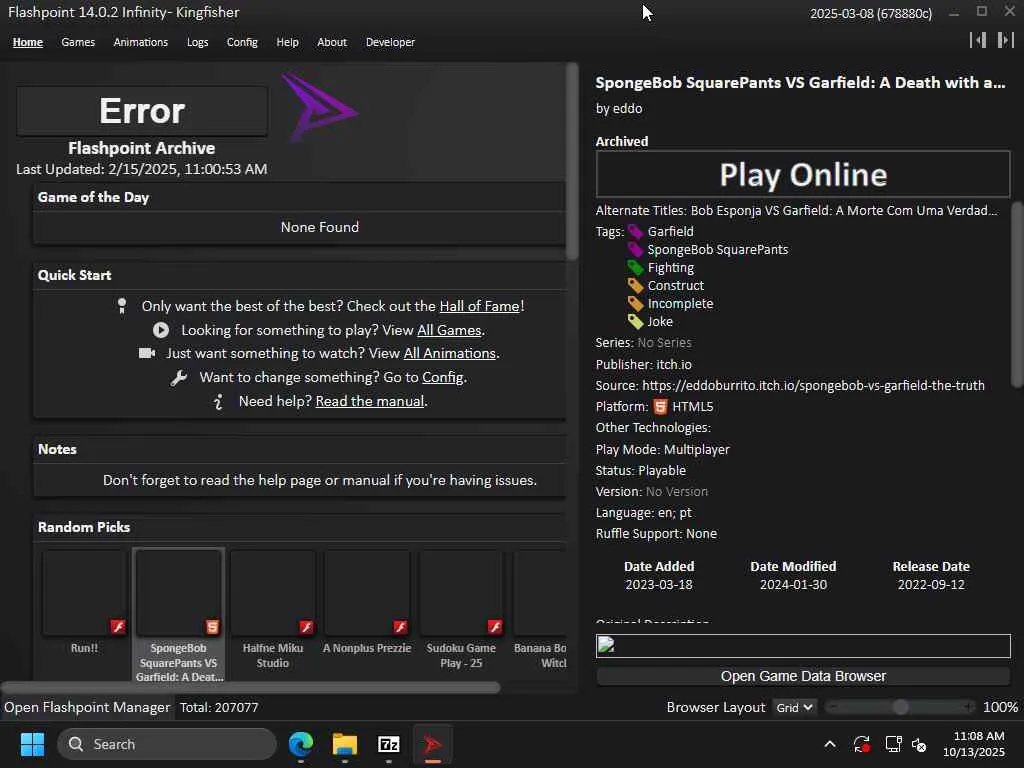Screen dimensions: 1024x768
Task: Click the HTML5 platform icon
Action: tap(660, 407)
